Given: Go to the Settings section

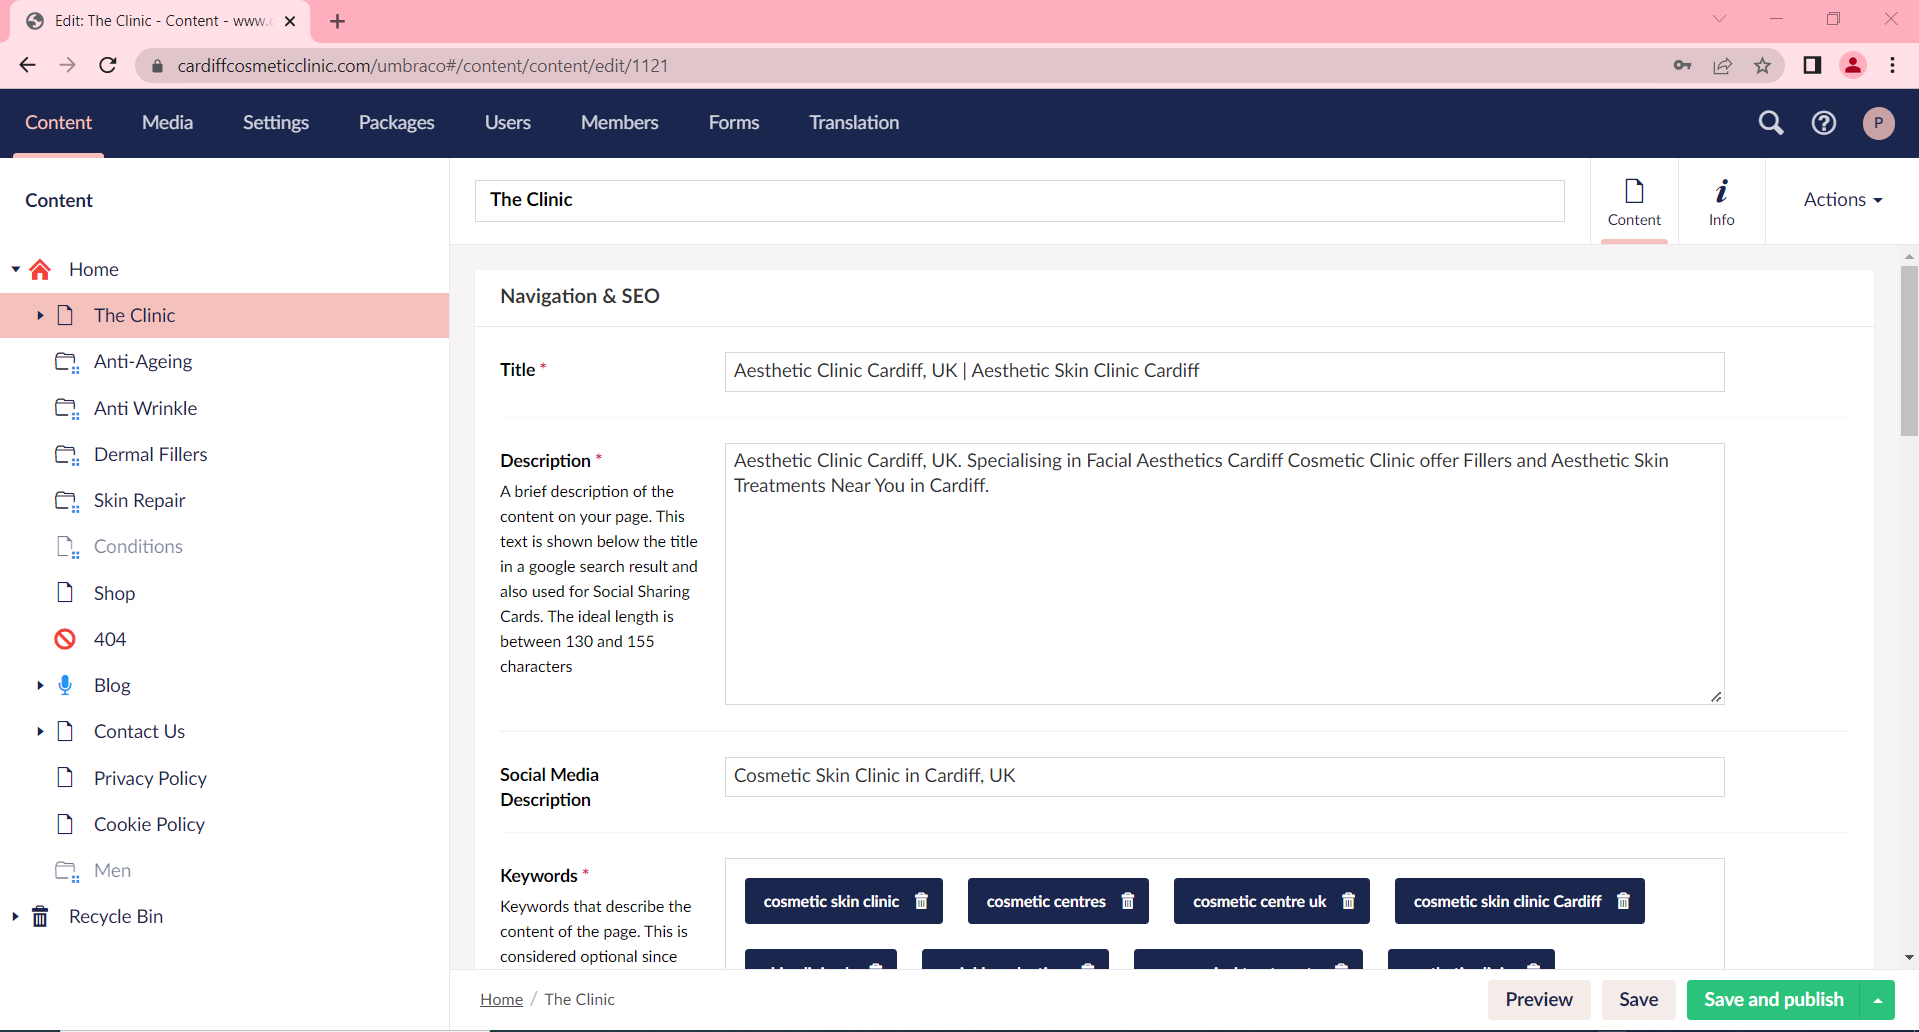Looking at the screenshot, I should 275,123.
